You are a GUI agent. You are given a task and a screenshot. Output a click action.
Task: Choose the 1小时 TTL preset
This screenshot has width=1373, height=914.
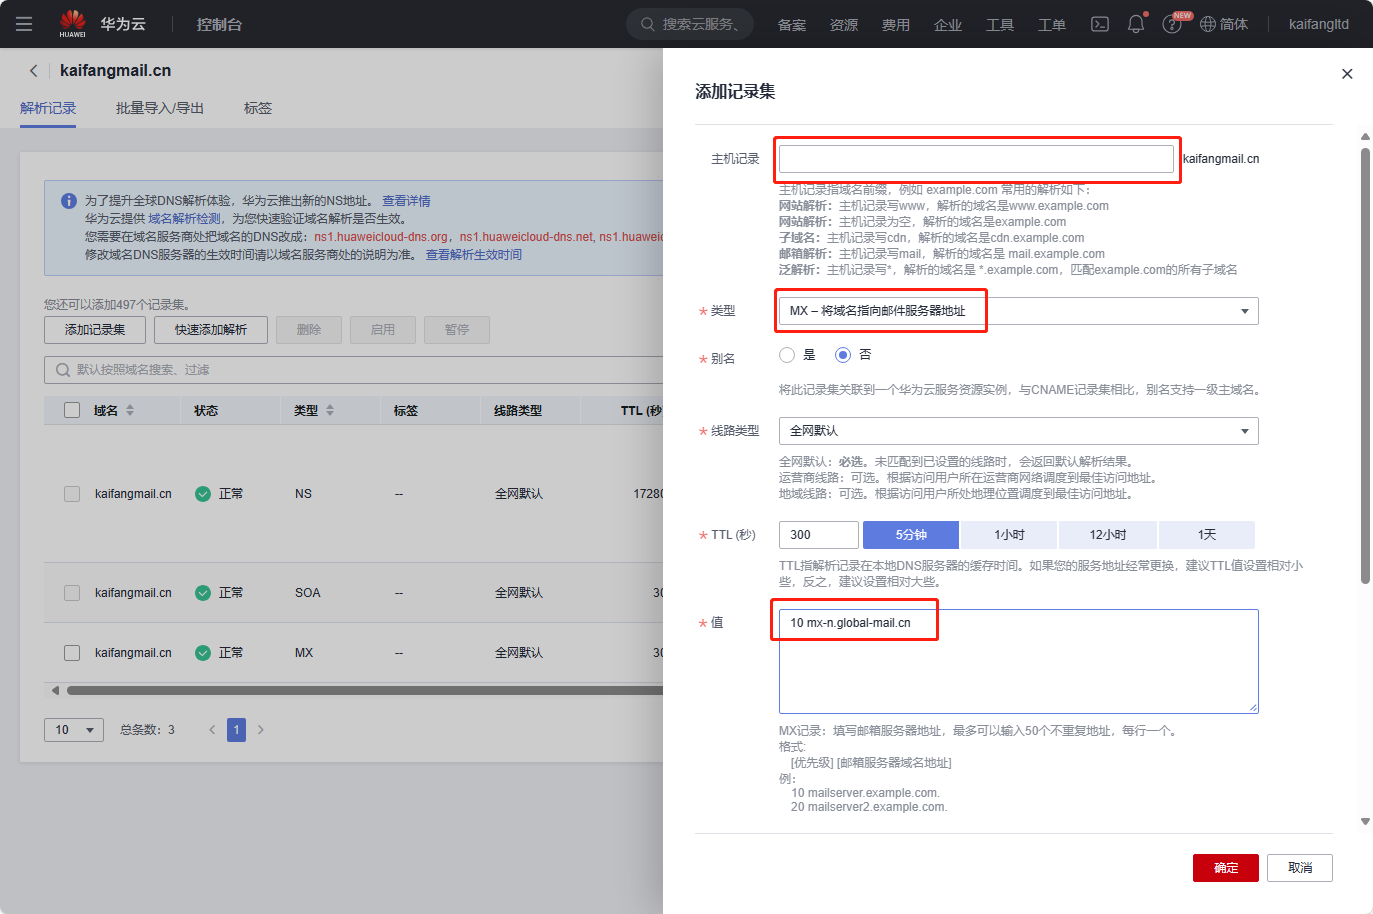pyautogui.click(x=1009, y=535)
